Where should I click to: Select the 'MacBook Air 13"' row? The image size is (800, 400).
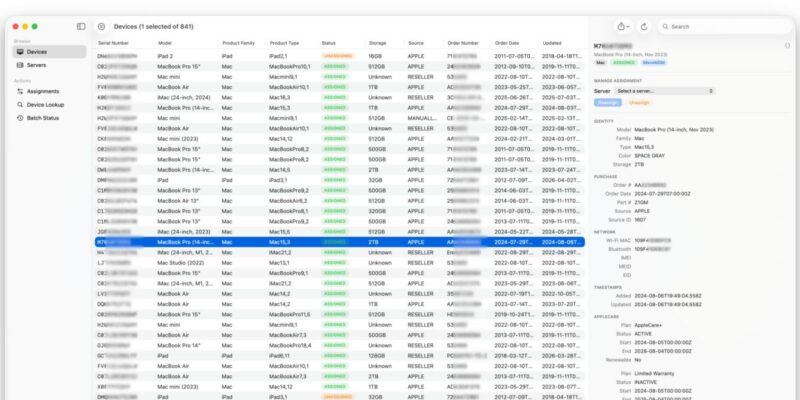click(340, 201)
